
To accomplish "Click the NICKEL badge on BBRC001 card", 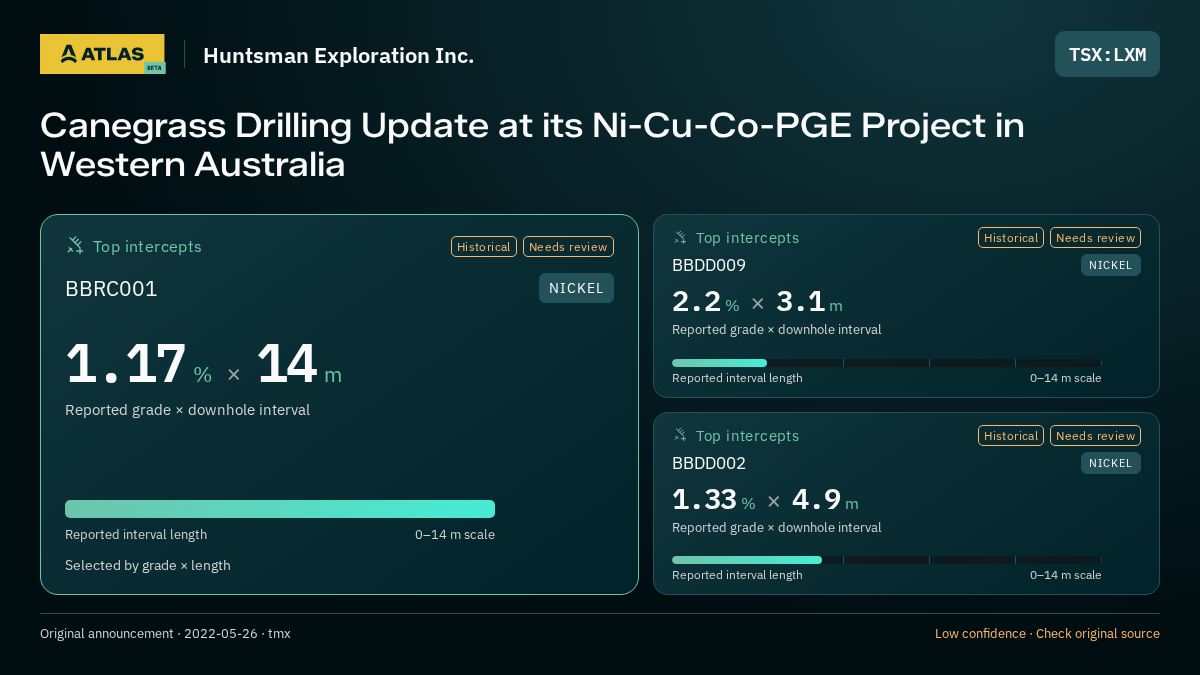I will click(576, 288).
